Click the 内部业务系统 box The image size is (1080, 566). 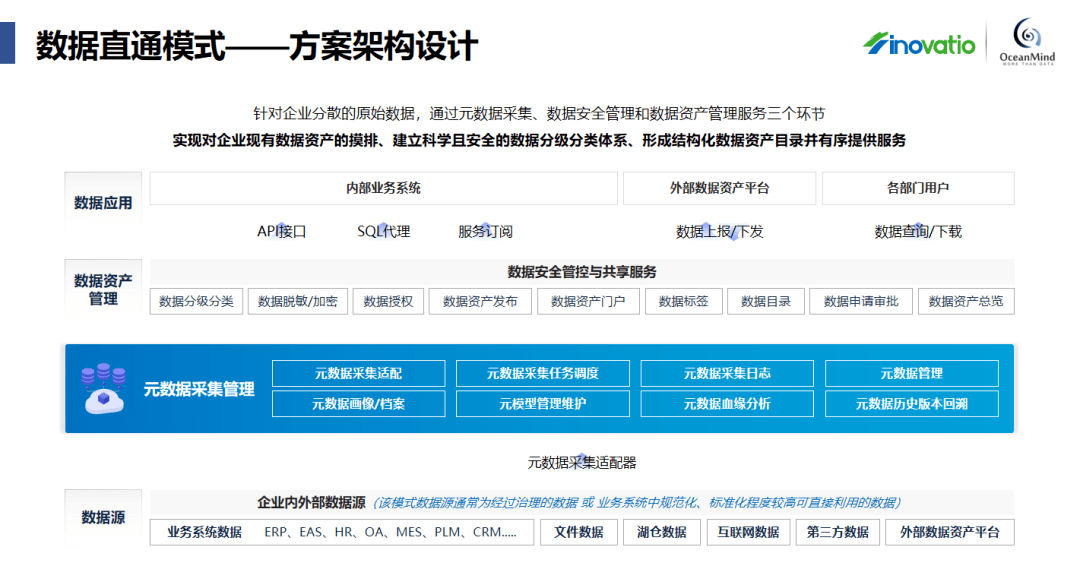coord(384,188)
